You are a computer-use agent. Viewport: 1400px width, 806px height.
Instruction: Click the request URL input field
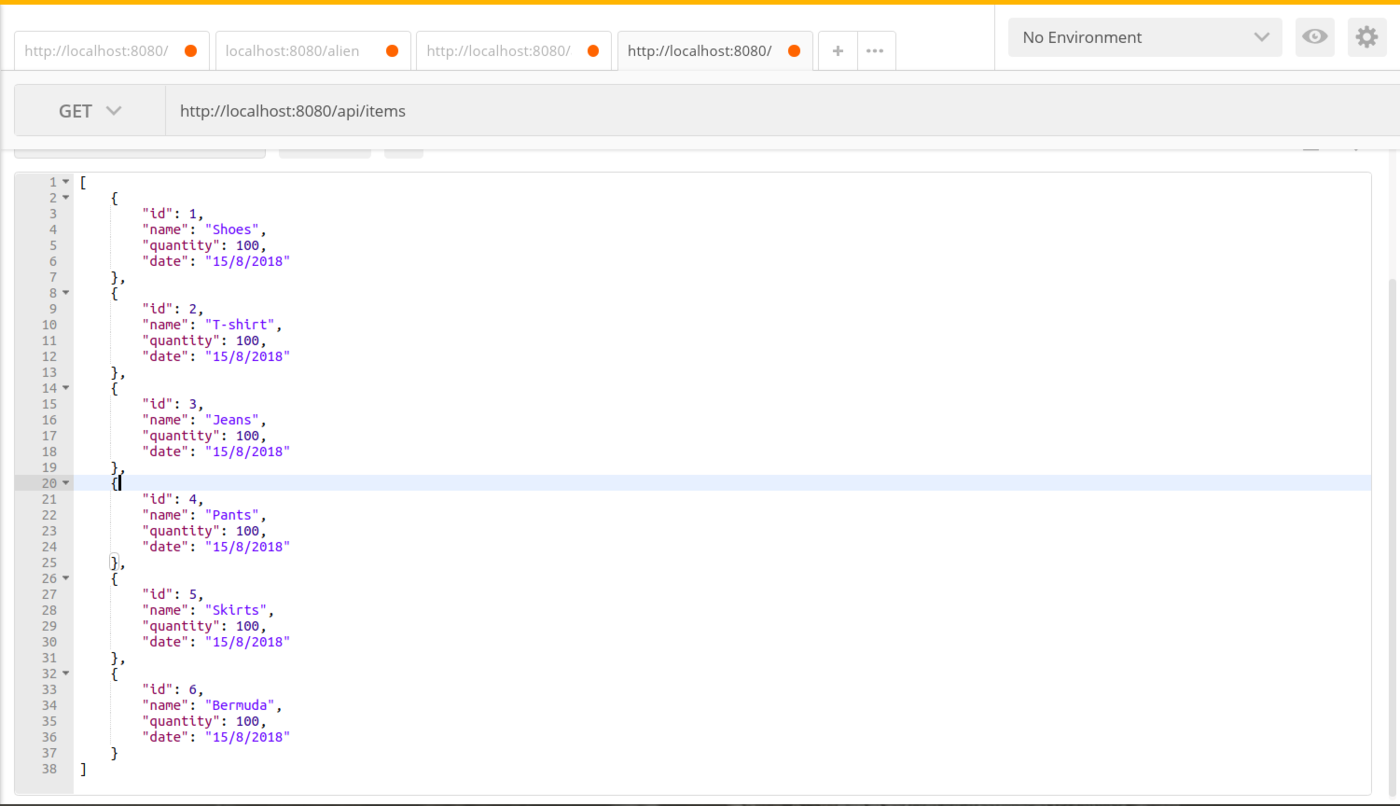[x=500, y=110]
